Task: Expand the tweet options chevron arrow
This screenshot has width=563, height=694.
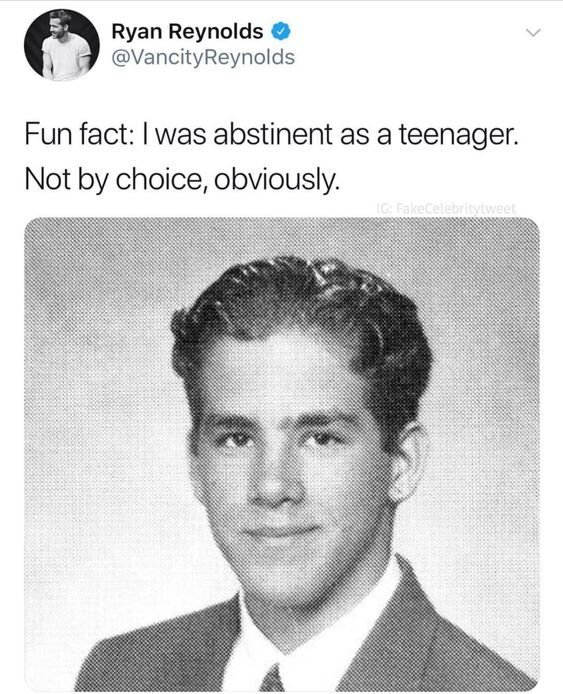Action: click(x=533, y=33)
